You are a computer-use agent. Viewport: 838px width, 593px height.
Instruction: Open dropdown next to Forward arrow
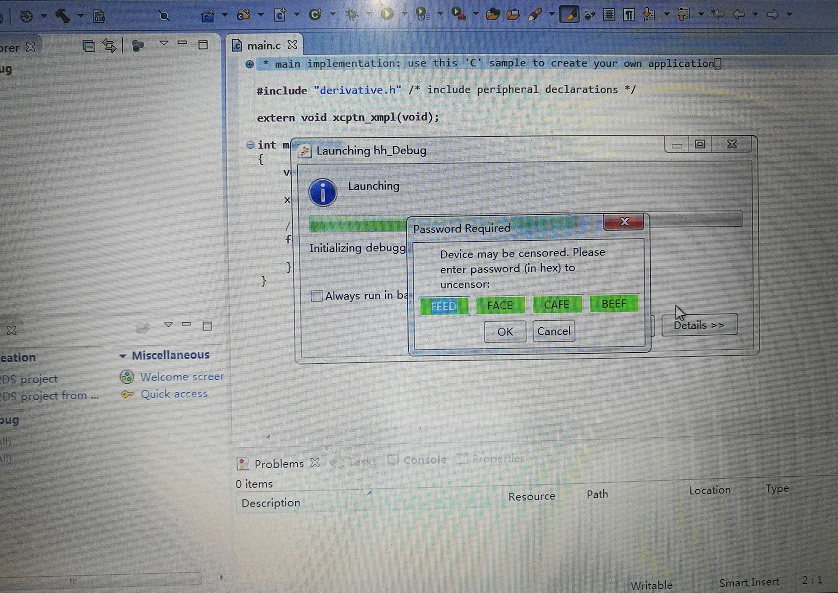789,14
